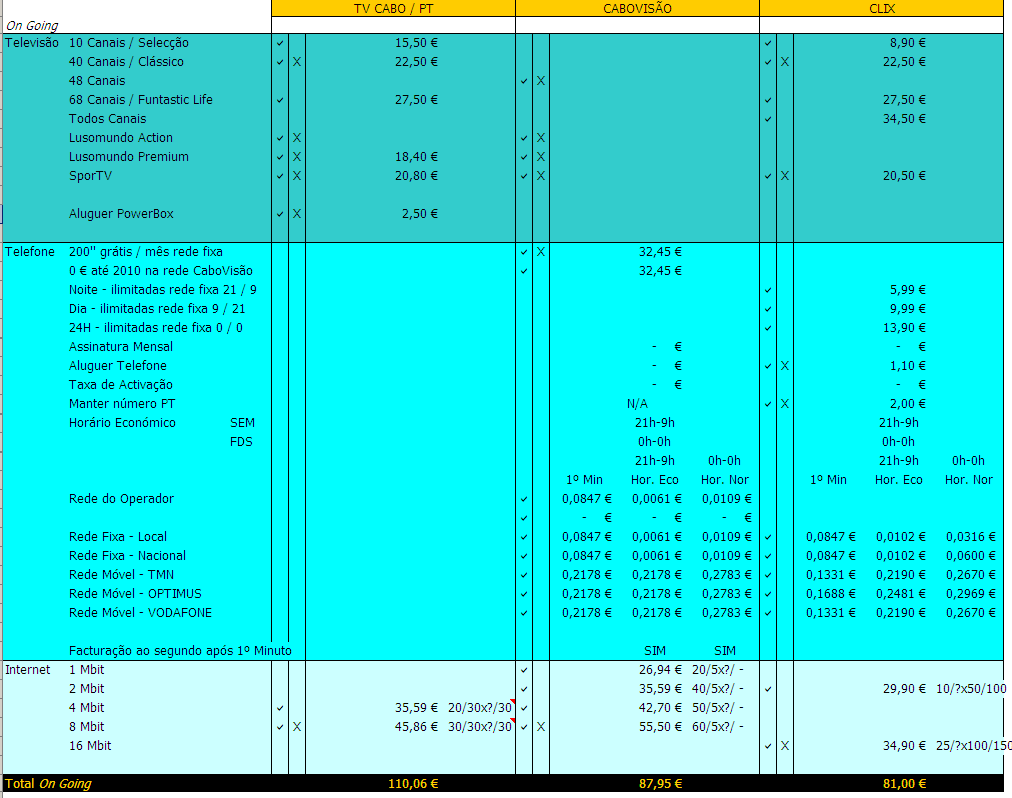Click the 0,1688 € OPTIMUS rate cell
Image resolution: width=1012 pixels, height=798 pixels.
point(831,593)
